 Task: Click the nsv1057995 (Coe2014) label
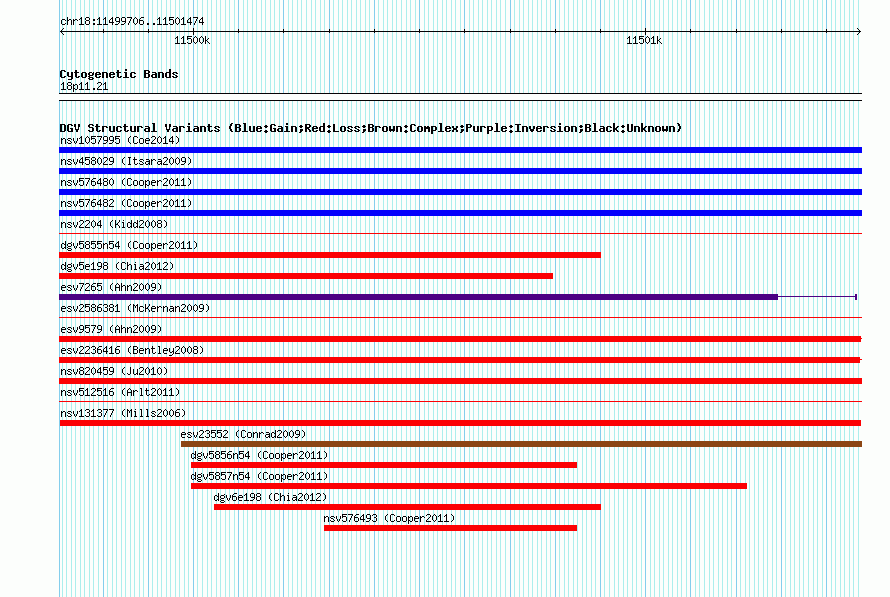(120, 140)
